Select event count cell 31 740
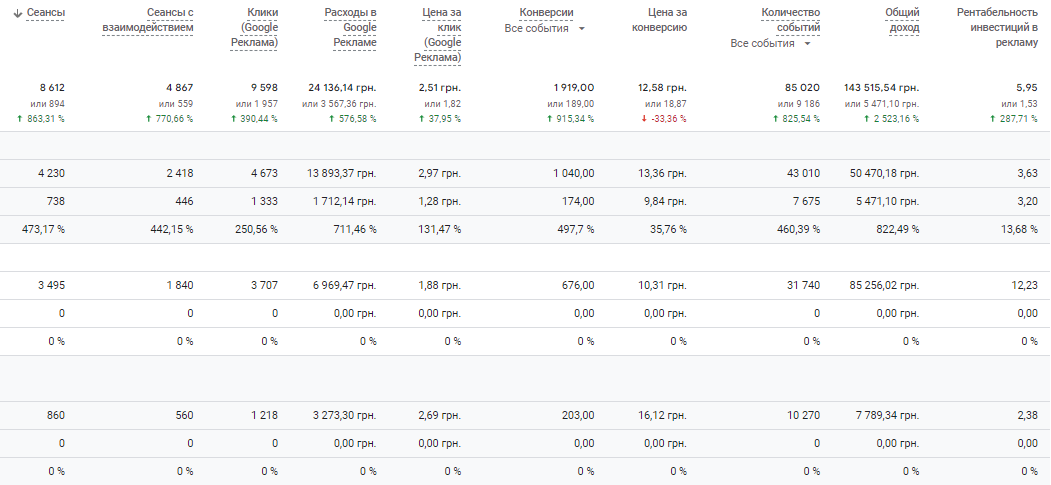 click(804, 285)
